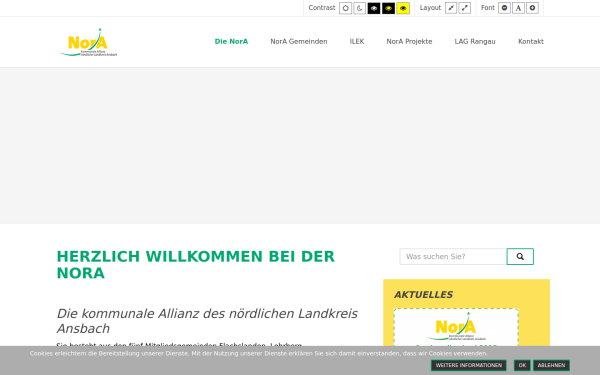The image size is (600, 375).
Task: Click Weitere Informationen cookie button
Action: click(x=469, y=365)
